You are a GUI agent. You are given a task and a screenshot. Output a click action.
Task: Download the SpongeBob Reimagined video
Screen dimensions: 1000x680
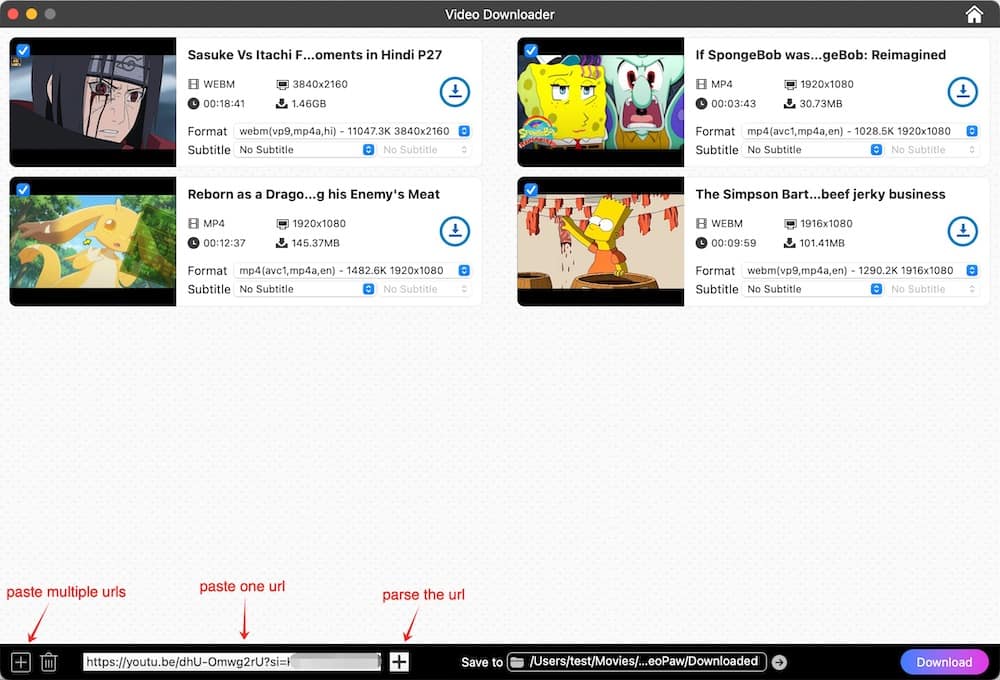coord(963,92)
